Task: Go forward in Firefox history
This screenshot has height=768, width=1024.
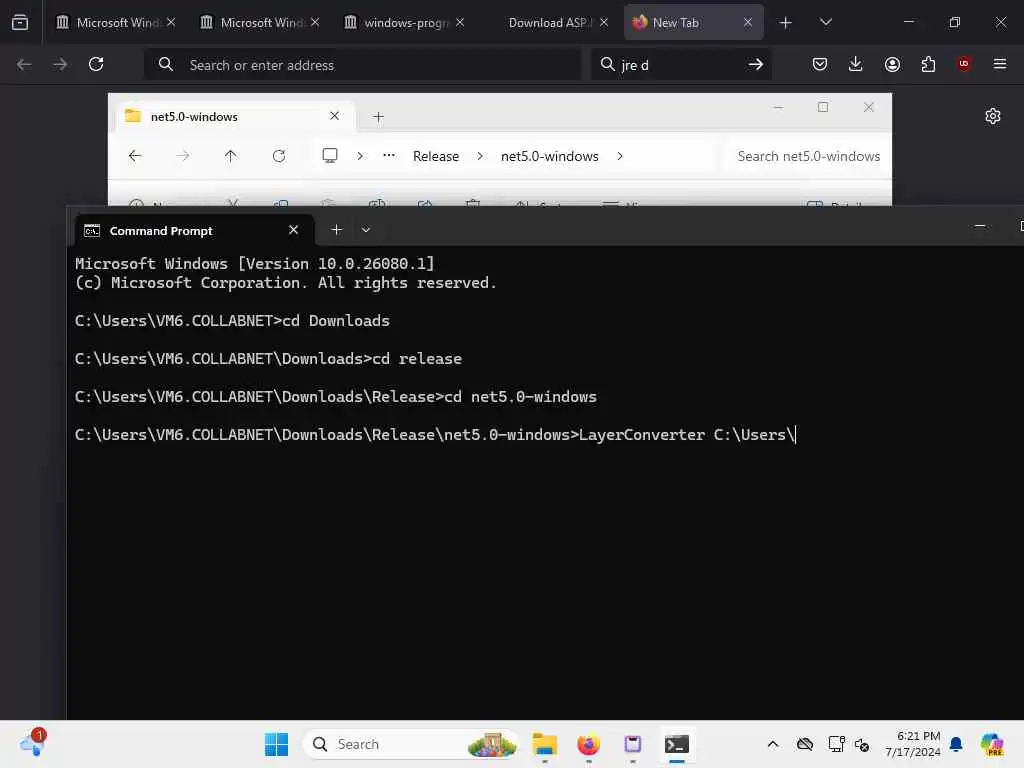Action: [60, 64]
